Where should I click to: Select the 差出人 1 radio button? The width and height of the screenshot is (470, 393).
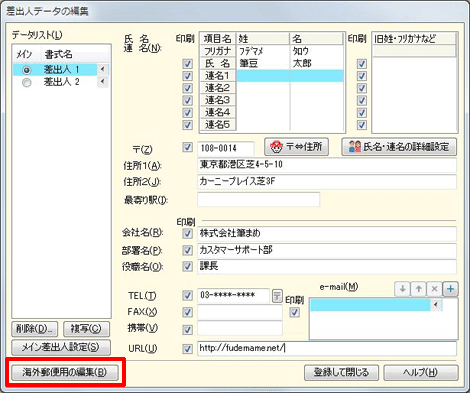click(27, 70)
